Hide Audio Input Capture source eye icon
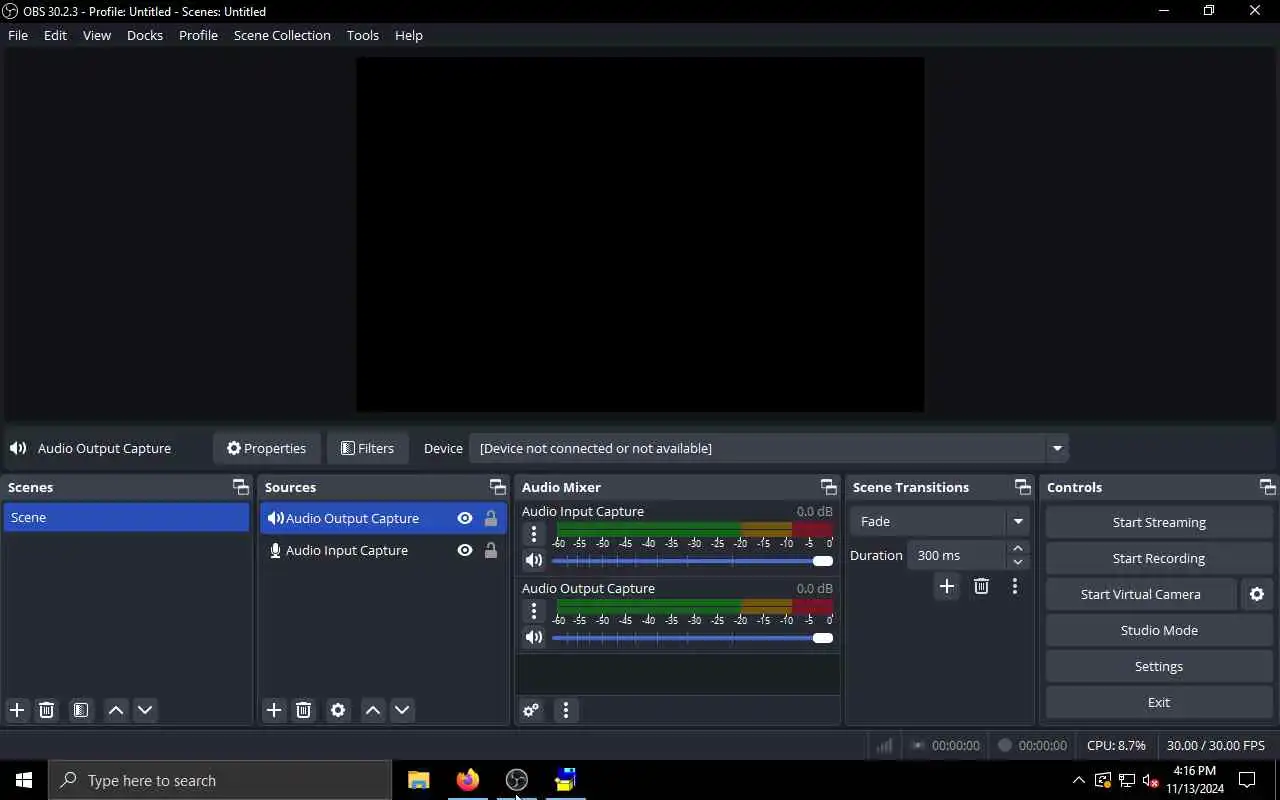The image size is (1280, 800). coord(465,550)
